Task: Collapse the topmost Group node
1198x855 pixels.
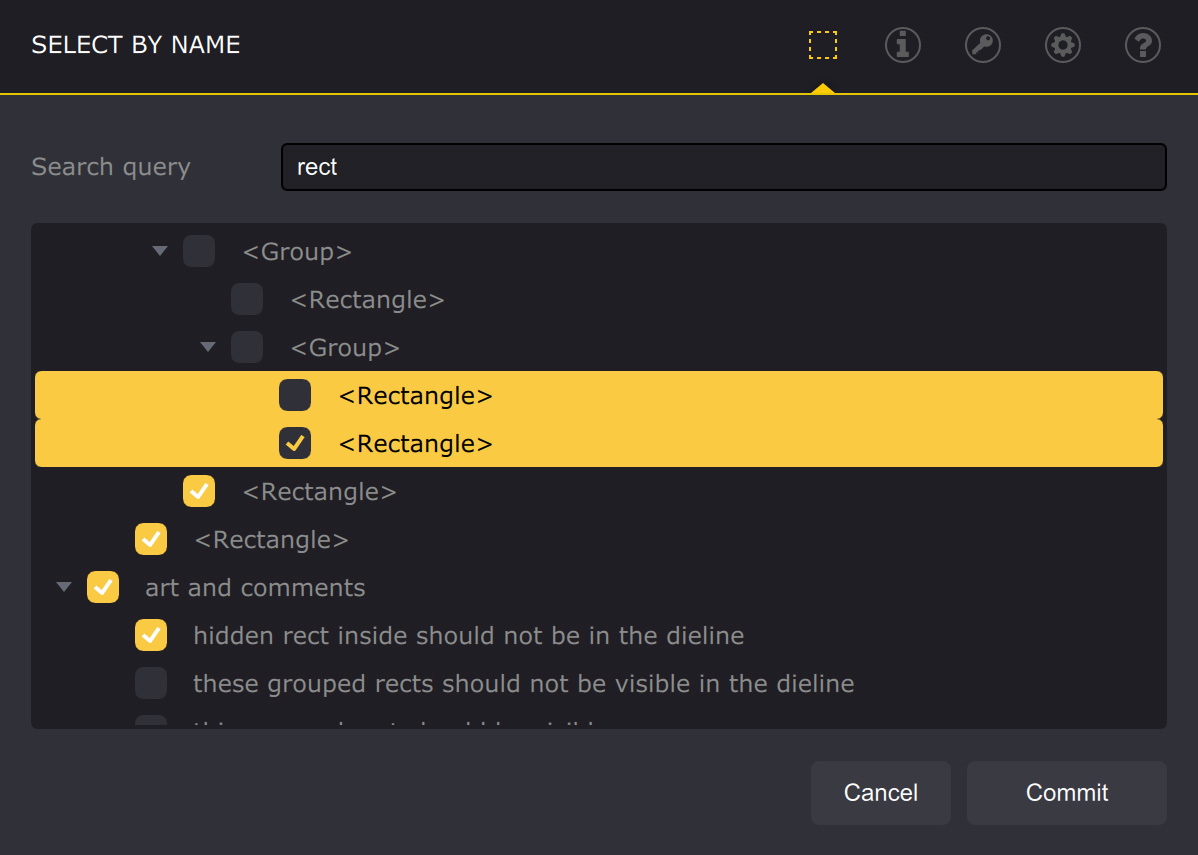Action: pos(159,251)
